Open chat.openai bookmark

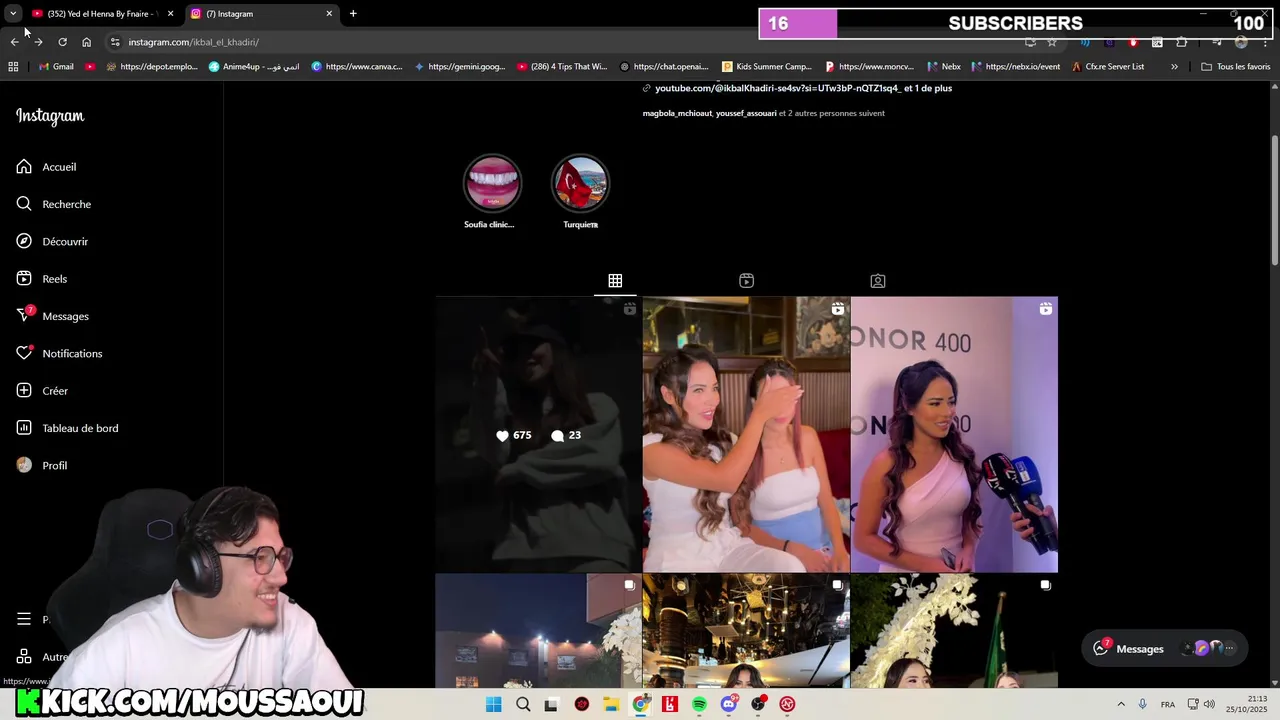click(664, 67)
